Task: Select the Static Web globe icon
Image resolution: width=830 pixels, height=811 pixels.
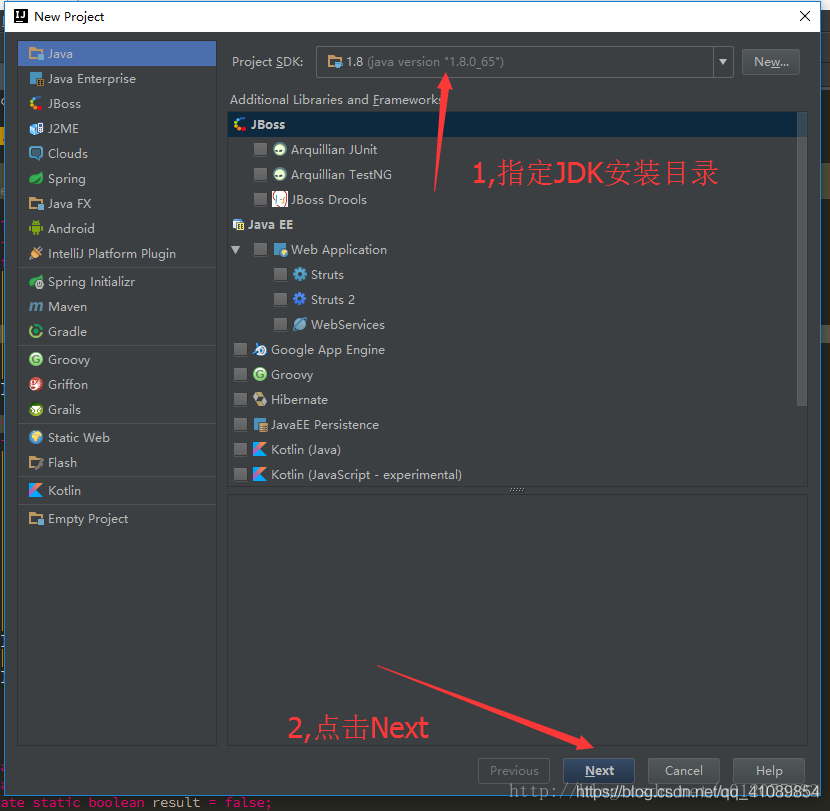Action: tap(36, 437)
